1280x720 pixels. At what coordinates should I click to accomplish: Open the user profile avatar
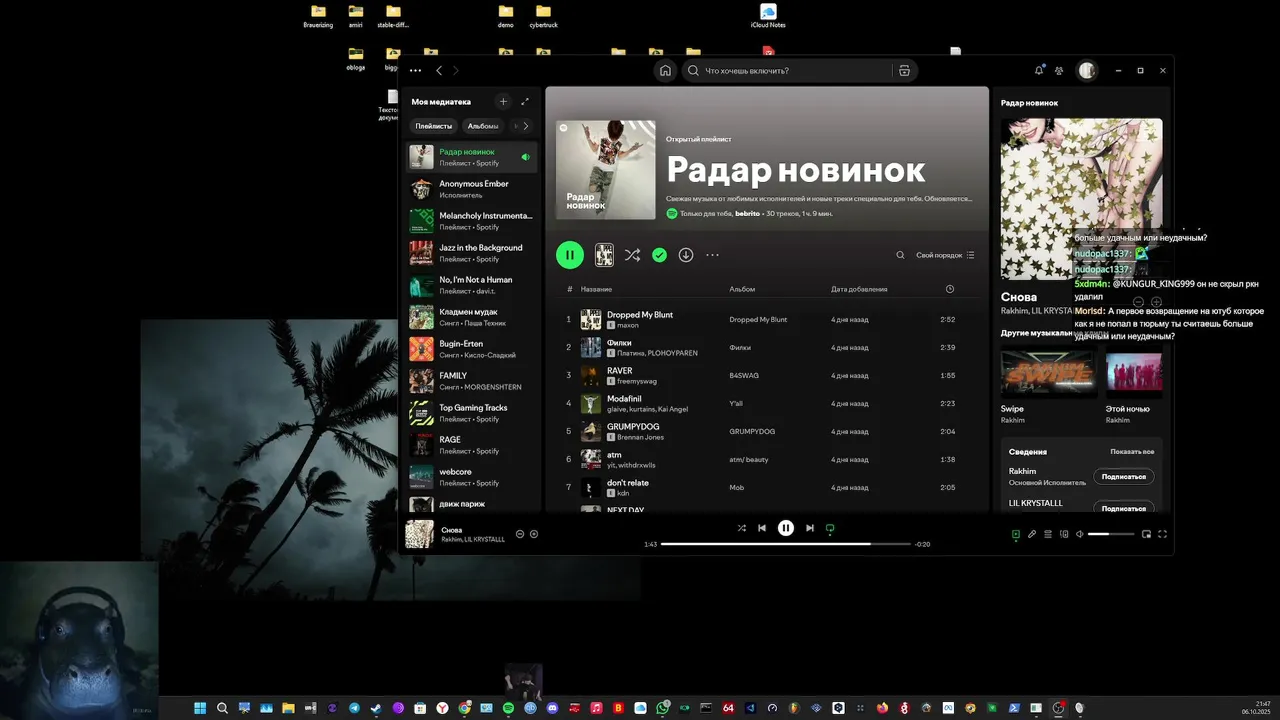tap(1087, 71)
